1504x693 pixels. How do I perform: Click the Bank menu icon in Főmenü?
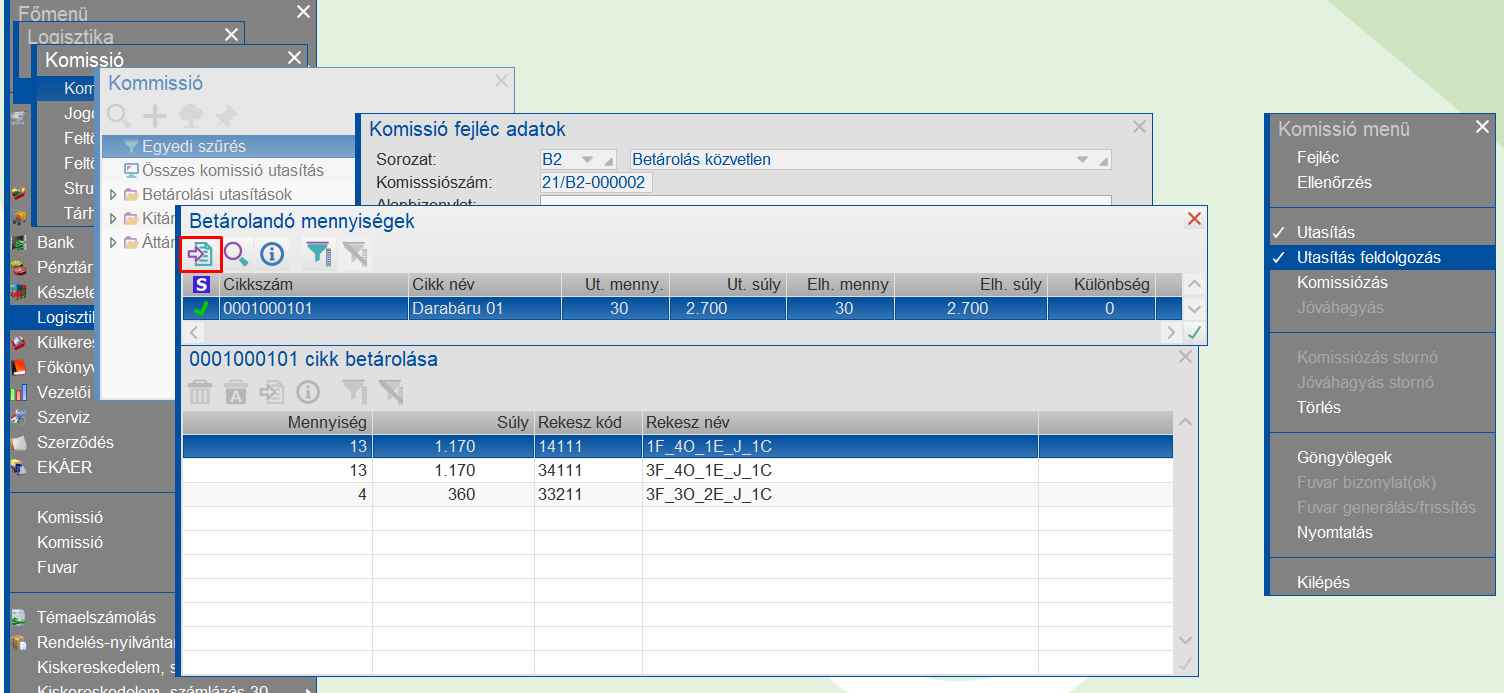(18, 242)
